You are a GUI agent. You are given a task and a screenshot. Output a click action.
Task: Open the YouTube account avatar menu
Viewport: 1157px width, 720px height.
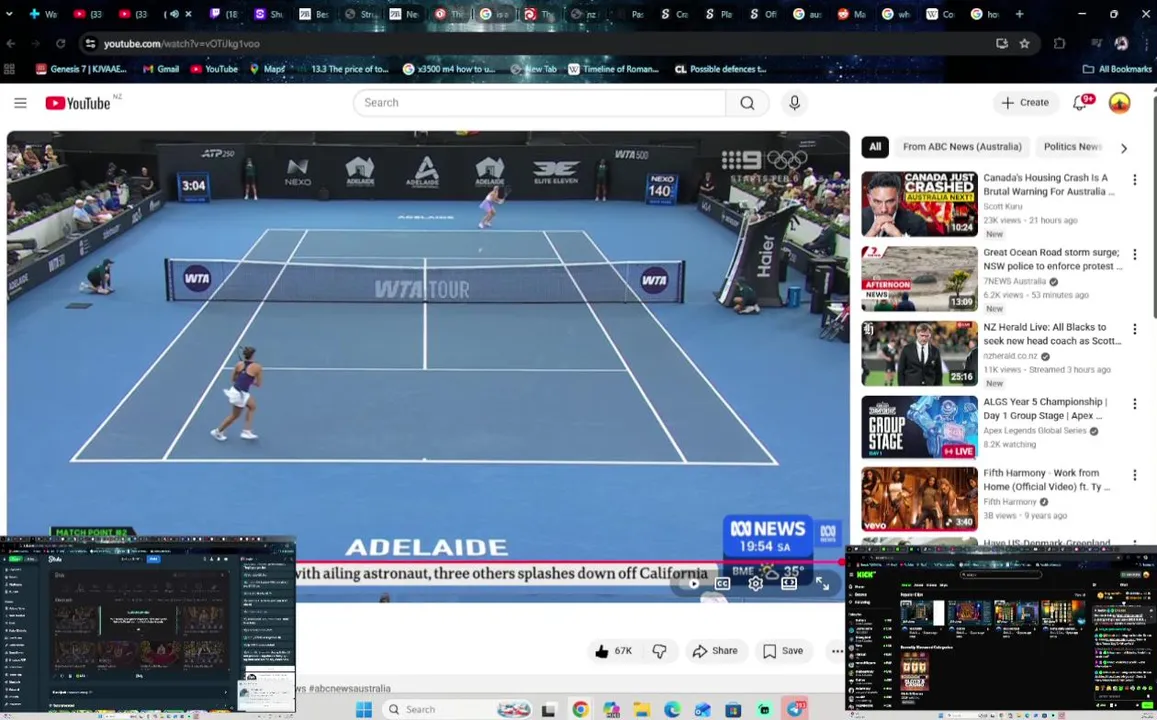click(1119, 103)
